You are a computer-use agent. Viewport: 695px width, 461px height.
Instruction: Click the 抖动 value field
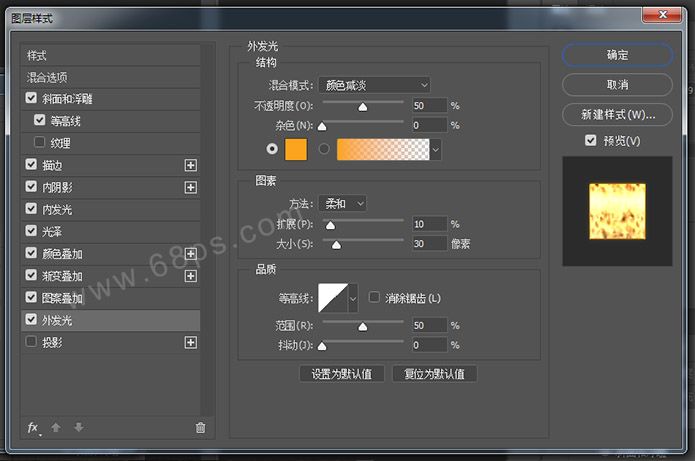pyautogui.click(x=429, y=345)
